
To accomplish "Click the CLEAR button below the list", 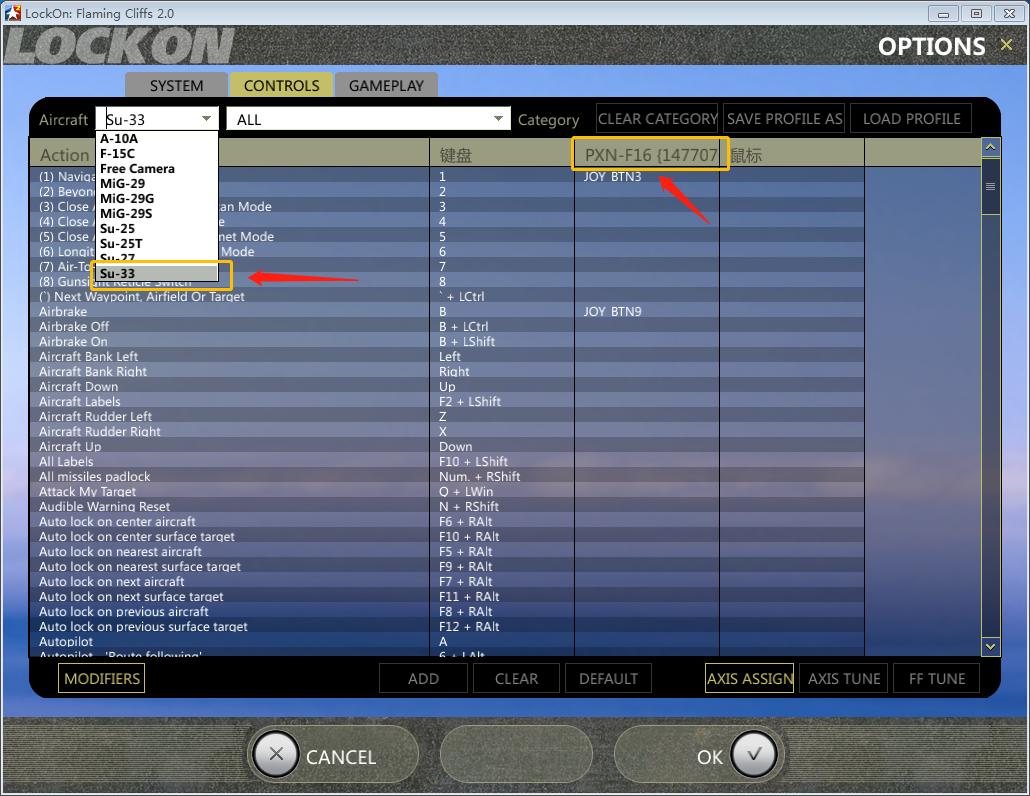I will point(516,678).
